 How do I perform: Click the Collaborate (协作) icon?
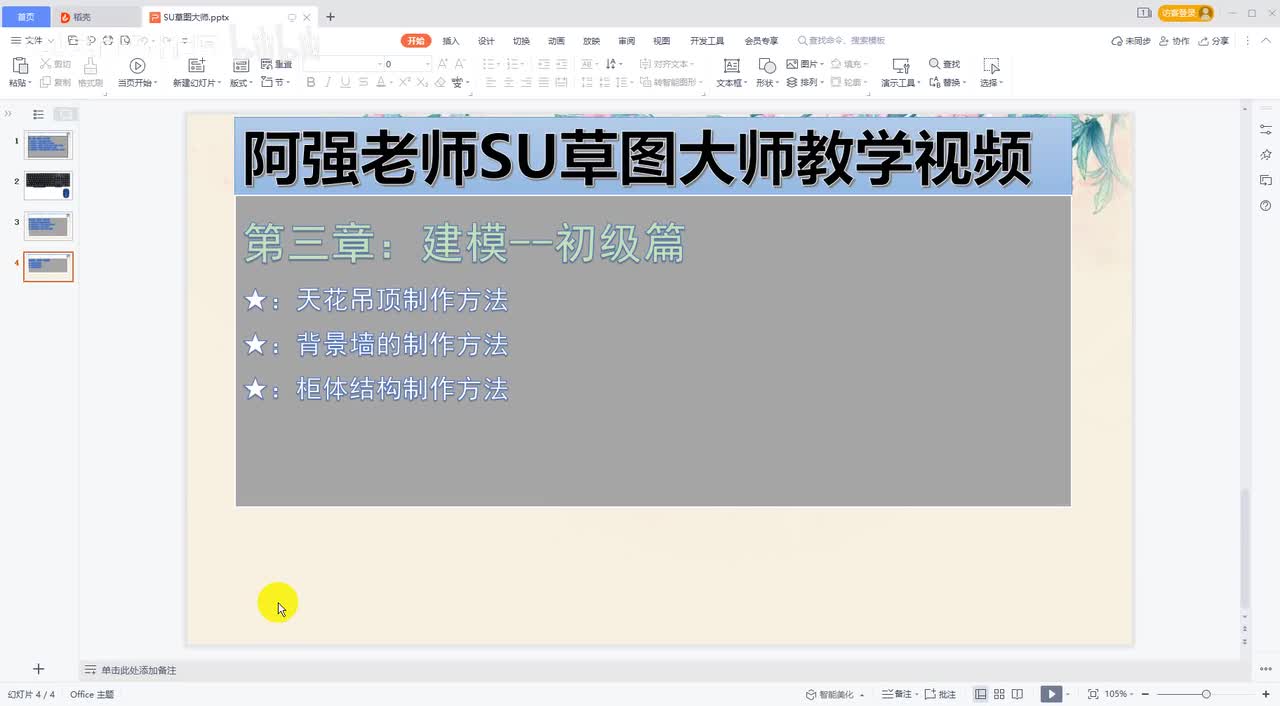tap(1174, 41)
